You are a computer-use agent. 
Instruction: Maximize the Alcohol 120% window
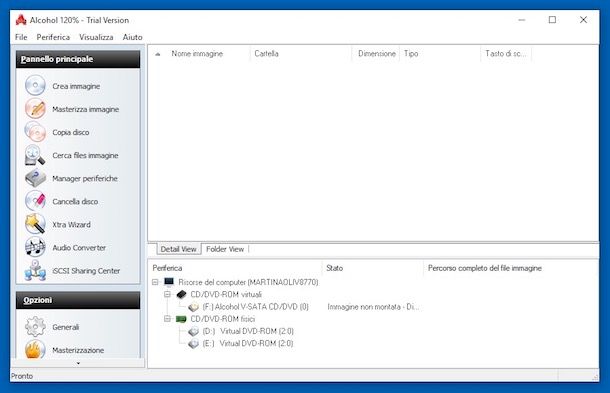coord(552,20)
